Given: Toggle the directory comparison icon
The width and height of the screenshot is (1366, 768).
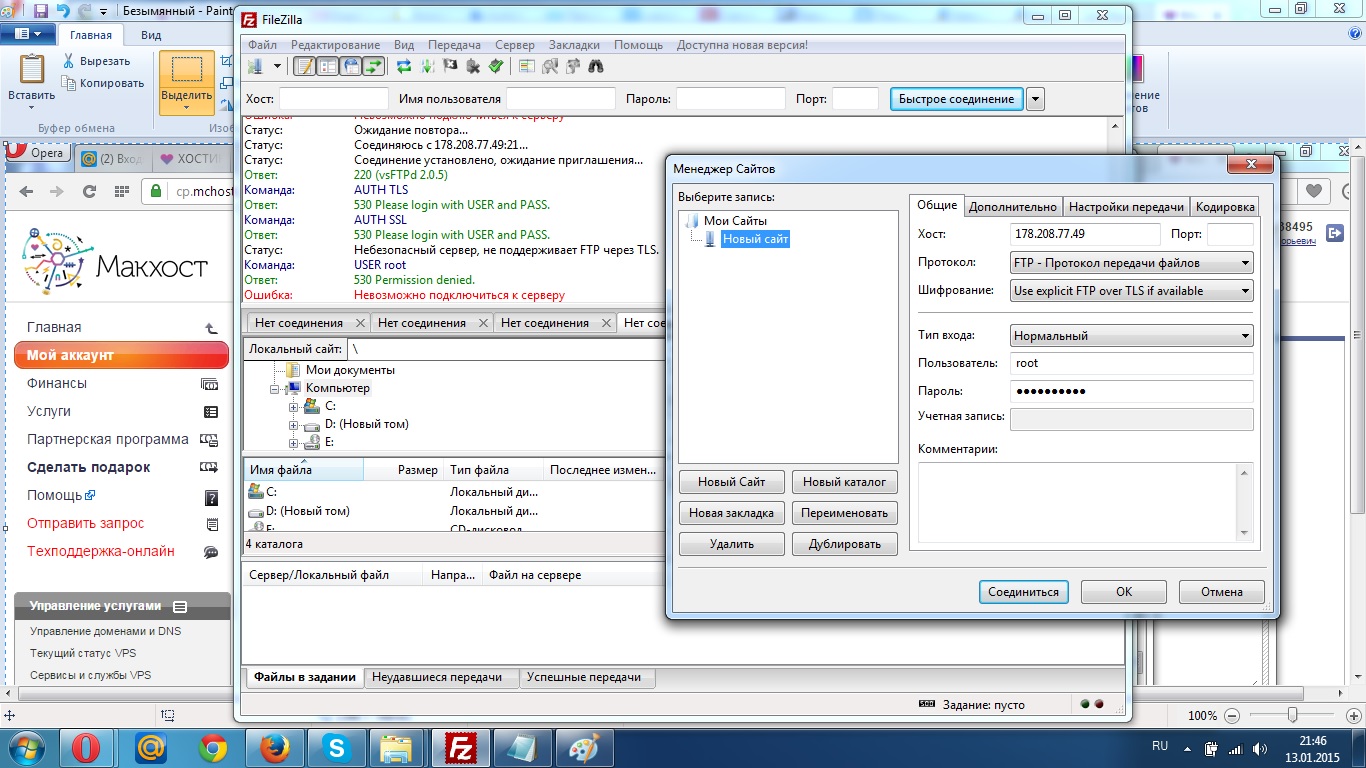Looking at the screenshot, I should click(x=550, y=67).
